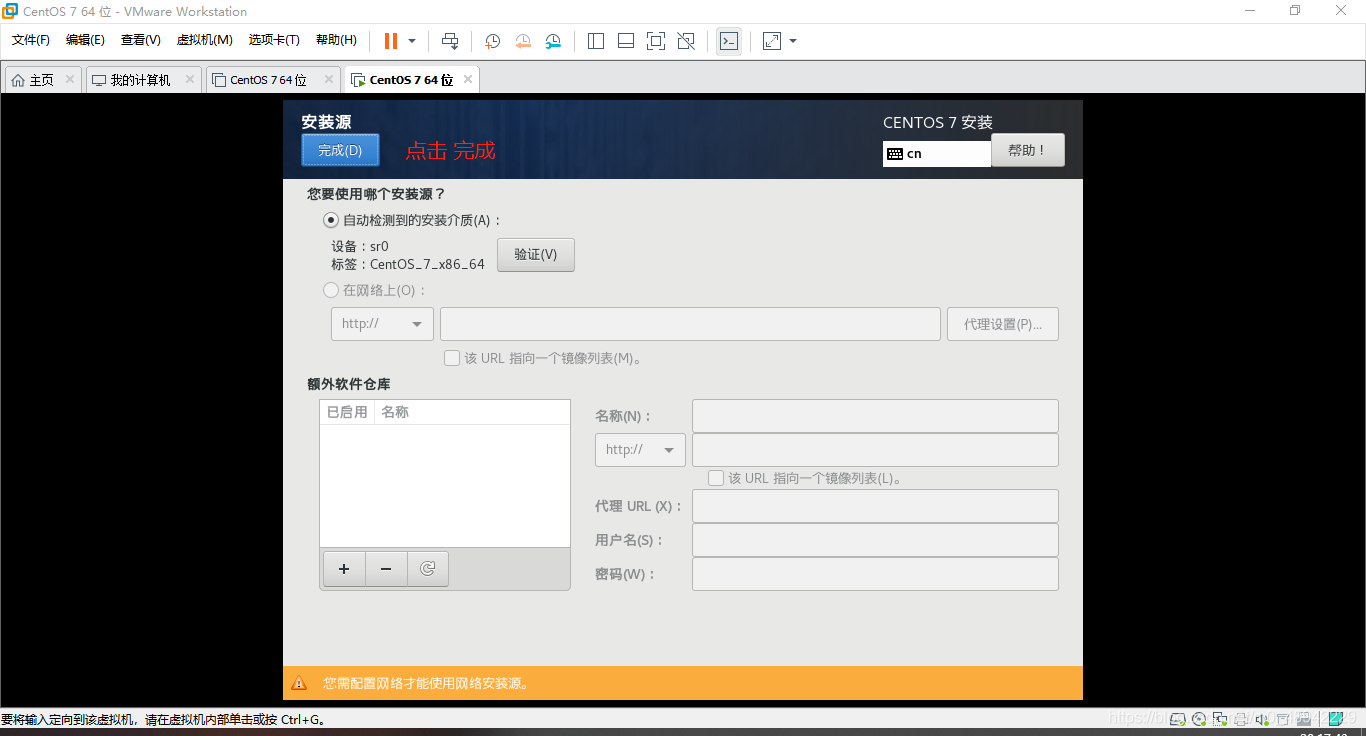The height and width of the screenshot is (736, 1366).
Task: Revert the virtual machine to its snapshot
Action: [523, 41]
